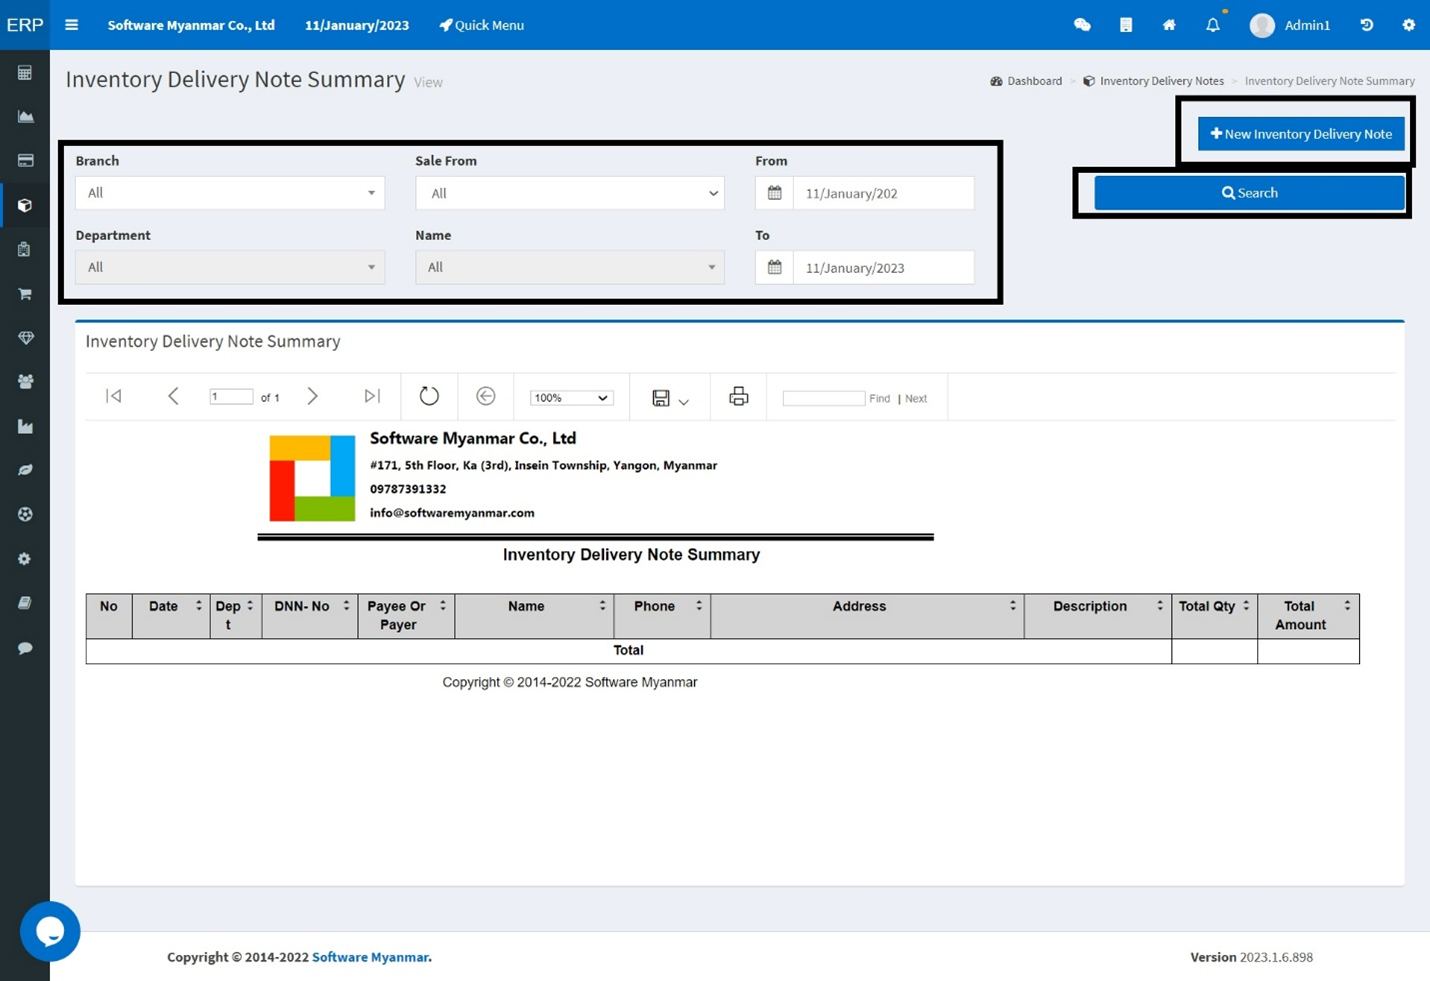
Task: Open the 100% zoom level dropdown
Action: coord(571,397)
